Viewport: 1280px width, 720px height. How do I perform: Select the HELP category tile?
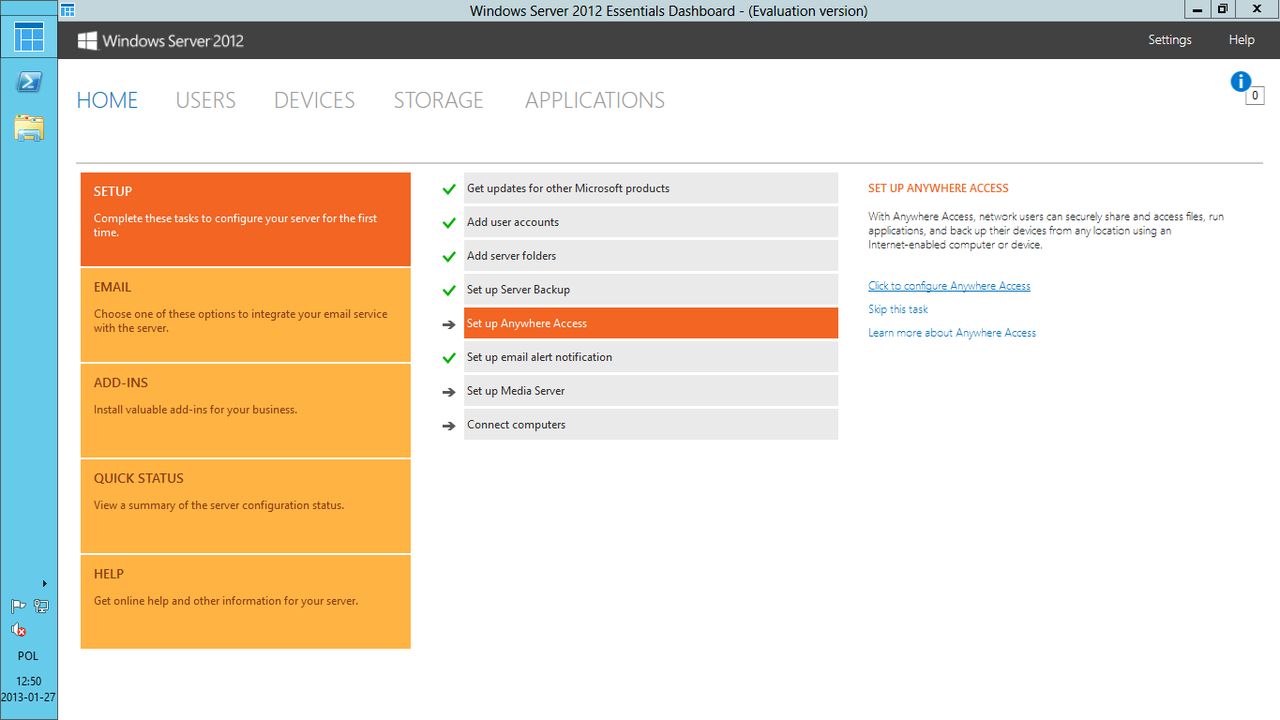(246, 602)
